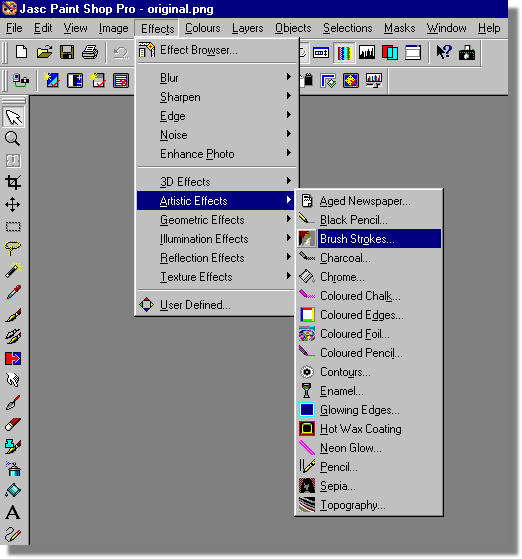Toggle the layer palette button
The height and width of the screenshot is (559, 522).
pyautogui.click(x=390, y=53)
